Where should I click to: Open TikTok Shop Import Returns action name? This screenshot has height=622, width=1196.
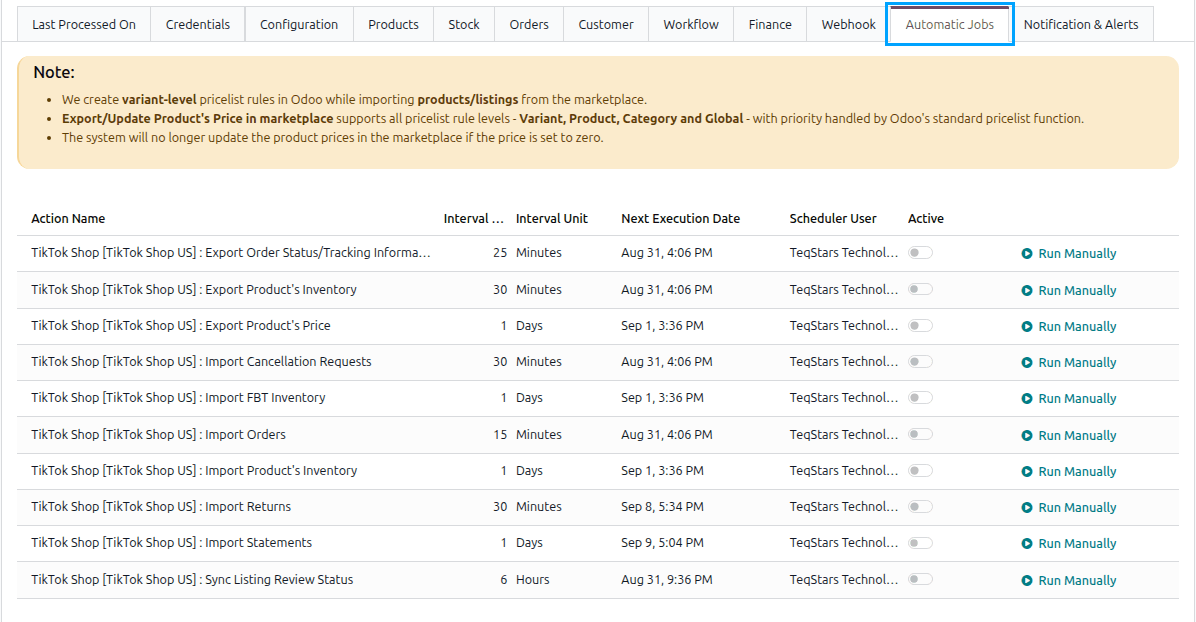click(161, 506)
